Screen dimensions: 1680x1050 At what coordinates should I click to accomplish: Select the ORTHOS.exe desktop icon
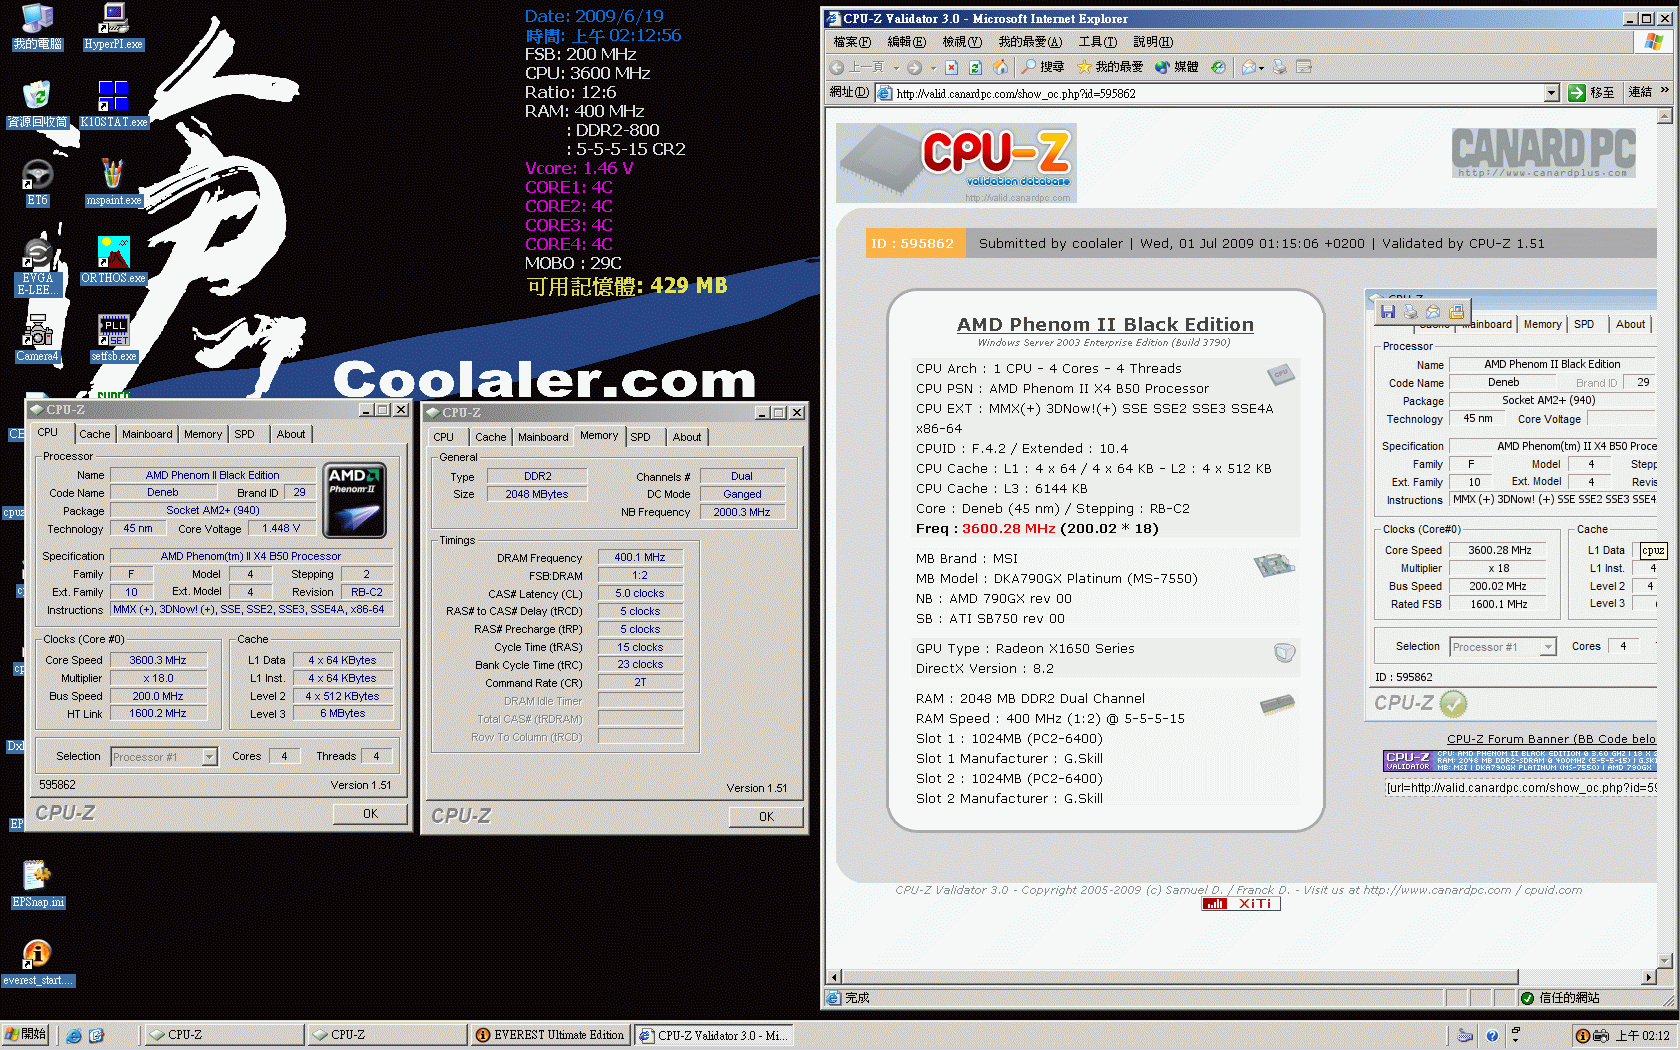pyautogui.click(x=113, y=260)
